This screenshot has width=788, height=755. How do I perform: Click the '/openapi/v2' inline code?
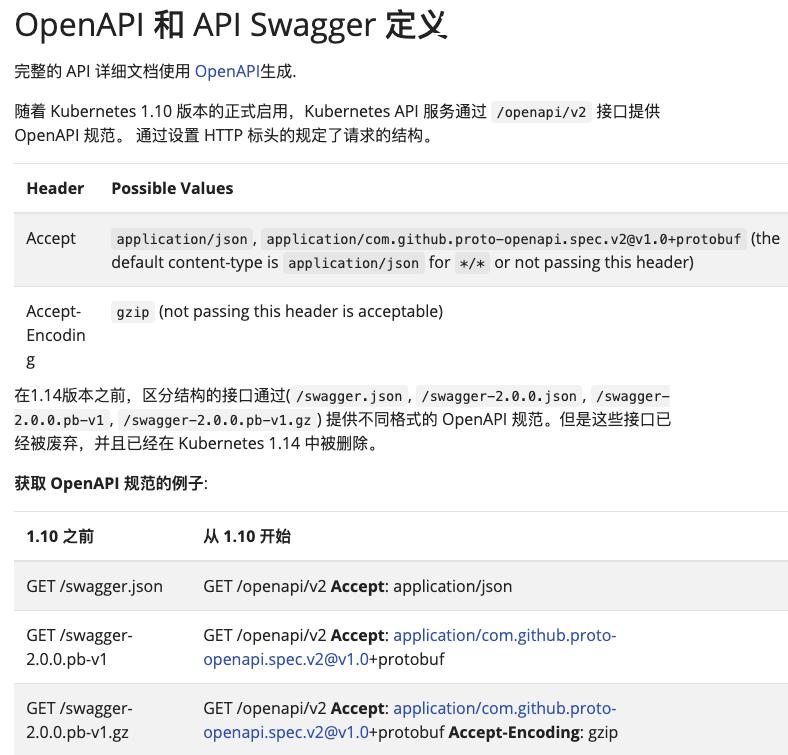541,112
